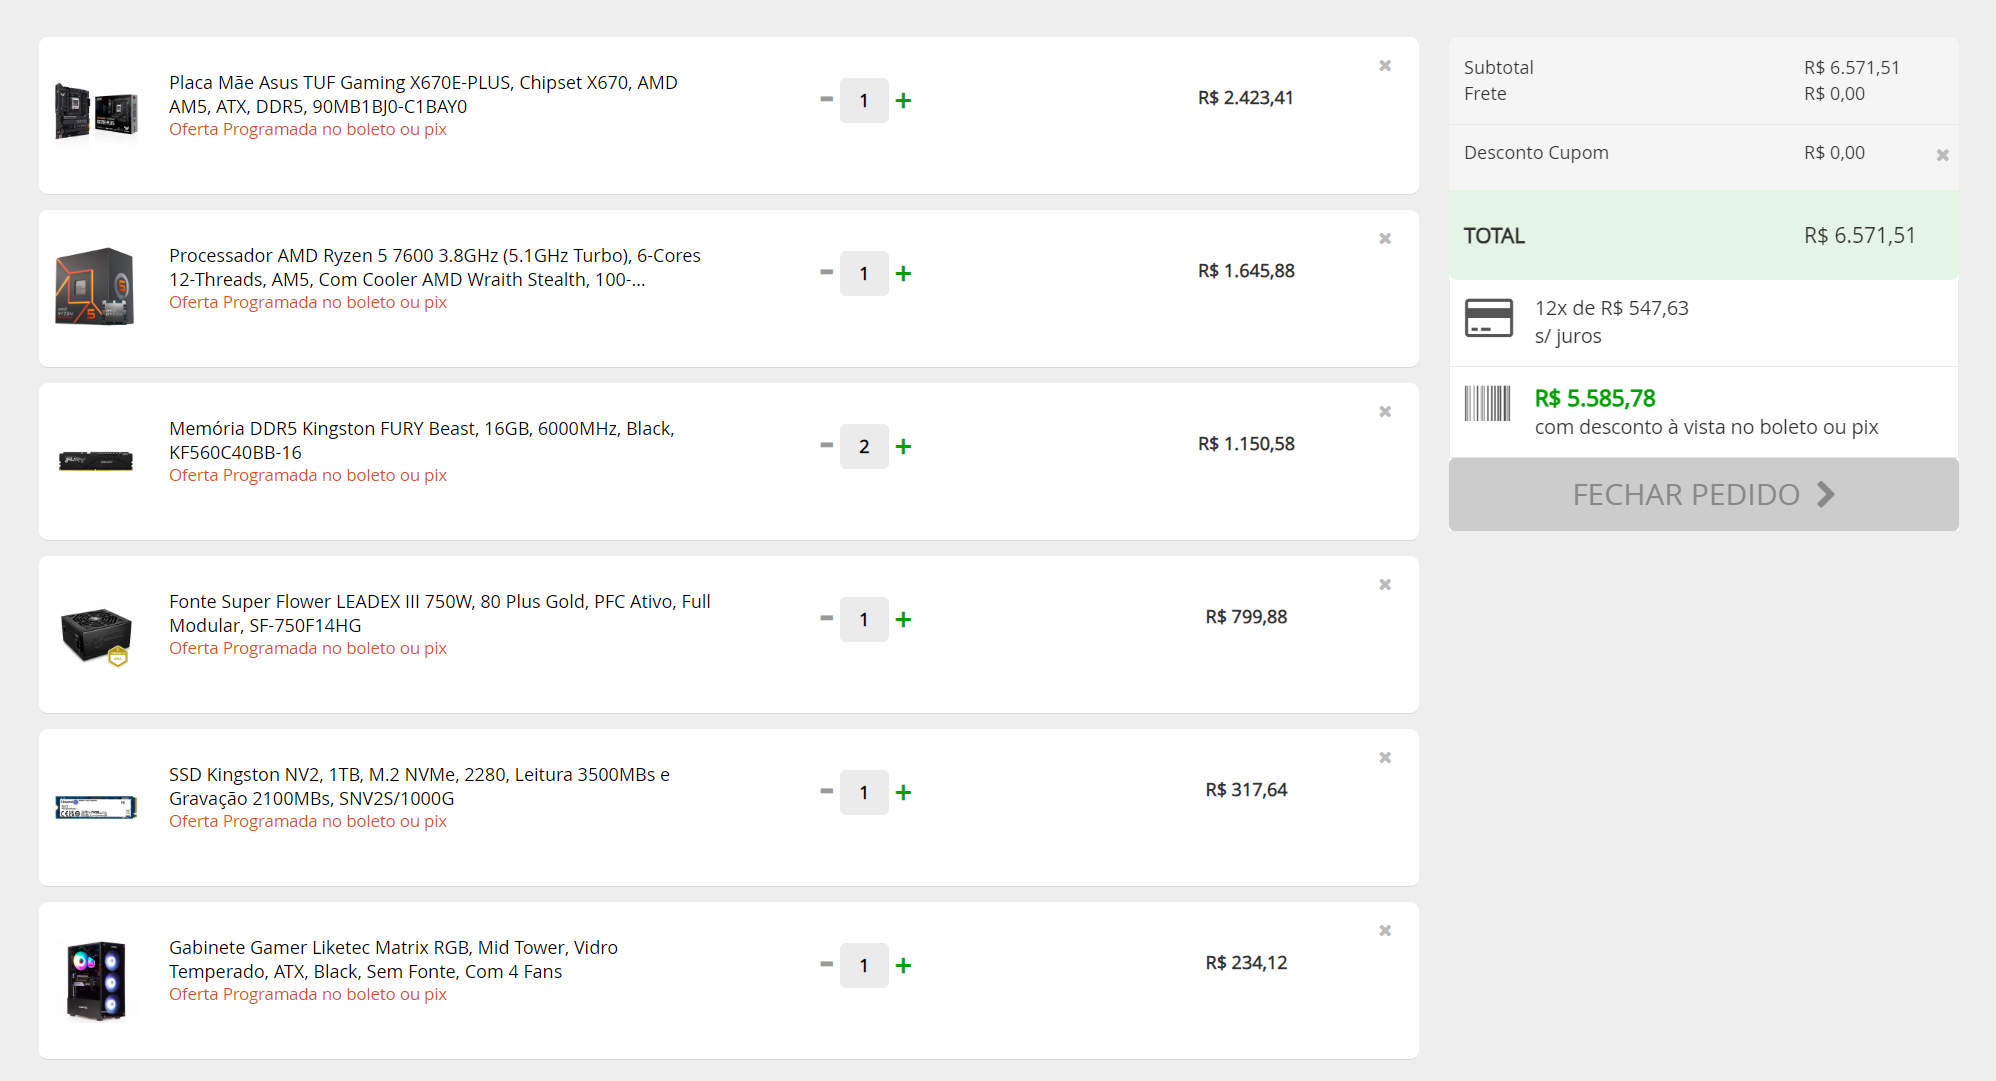Click Oferta Programada text under Asus motherboard

click(308, 129)
